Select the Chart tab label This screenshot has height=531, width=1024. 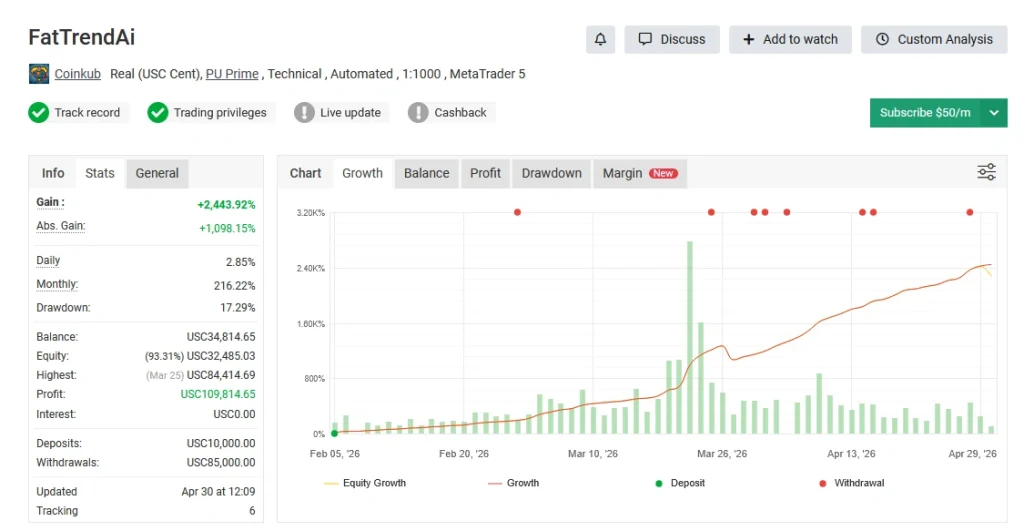tap(306, 173)
